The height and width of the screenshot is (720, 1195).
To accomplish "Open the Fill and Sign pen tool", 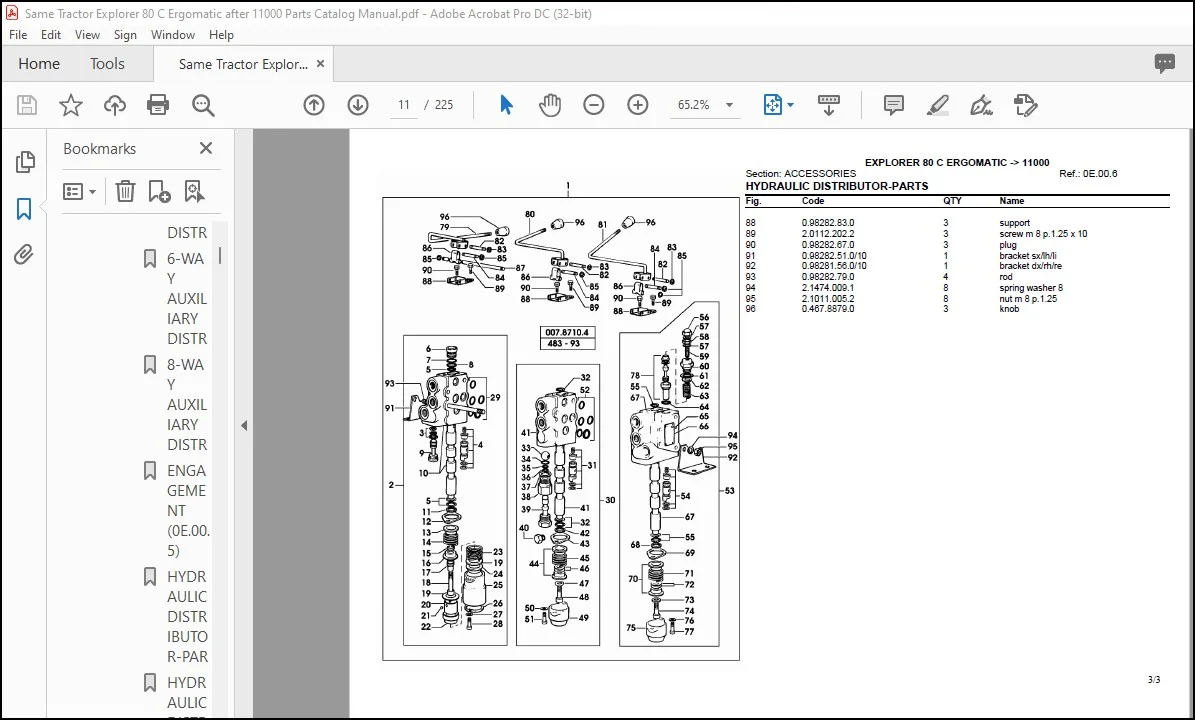I will click(981, 105).
